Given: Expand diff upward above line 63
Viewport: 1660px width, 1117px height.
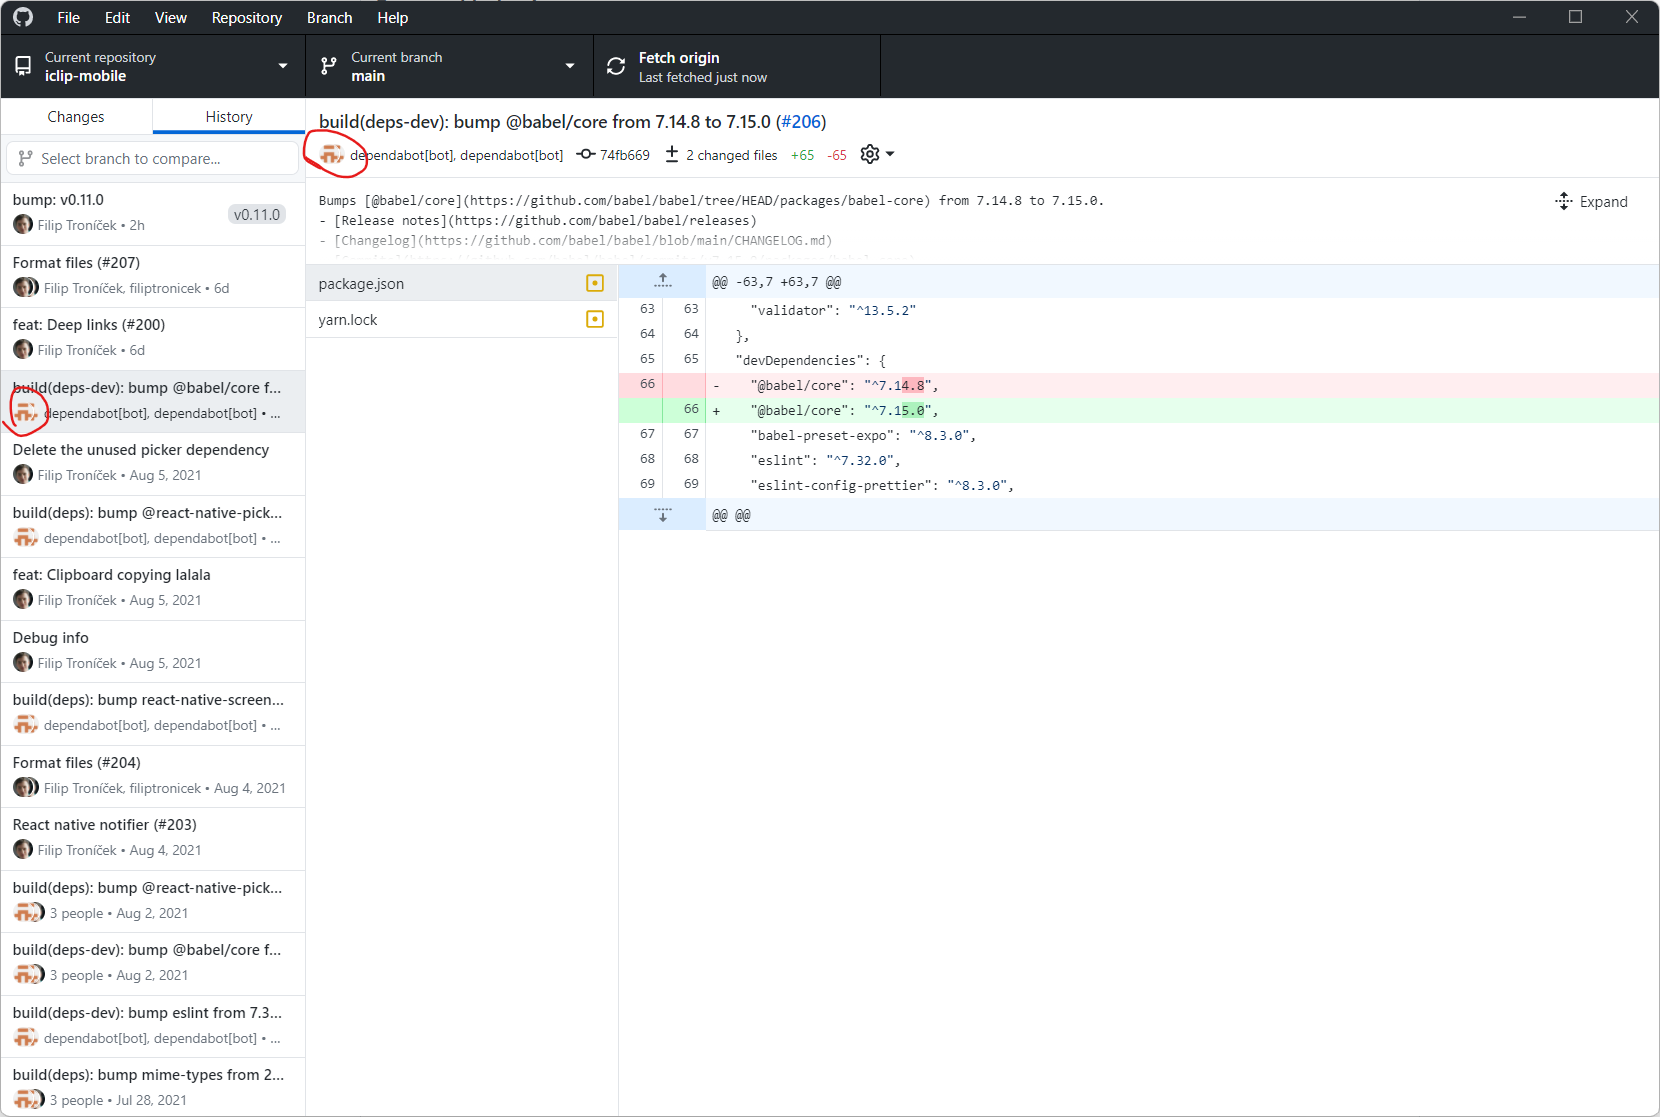Looking at the screenshot, I should click(662, 281).
